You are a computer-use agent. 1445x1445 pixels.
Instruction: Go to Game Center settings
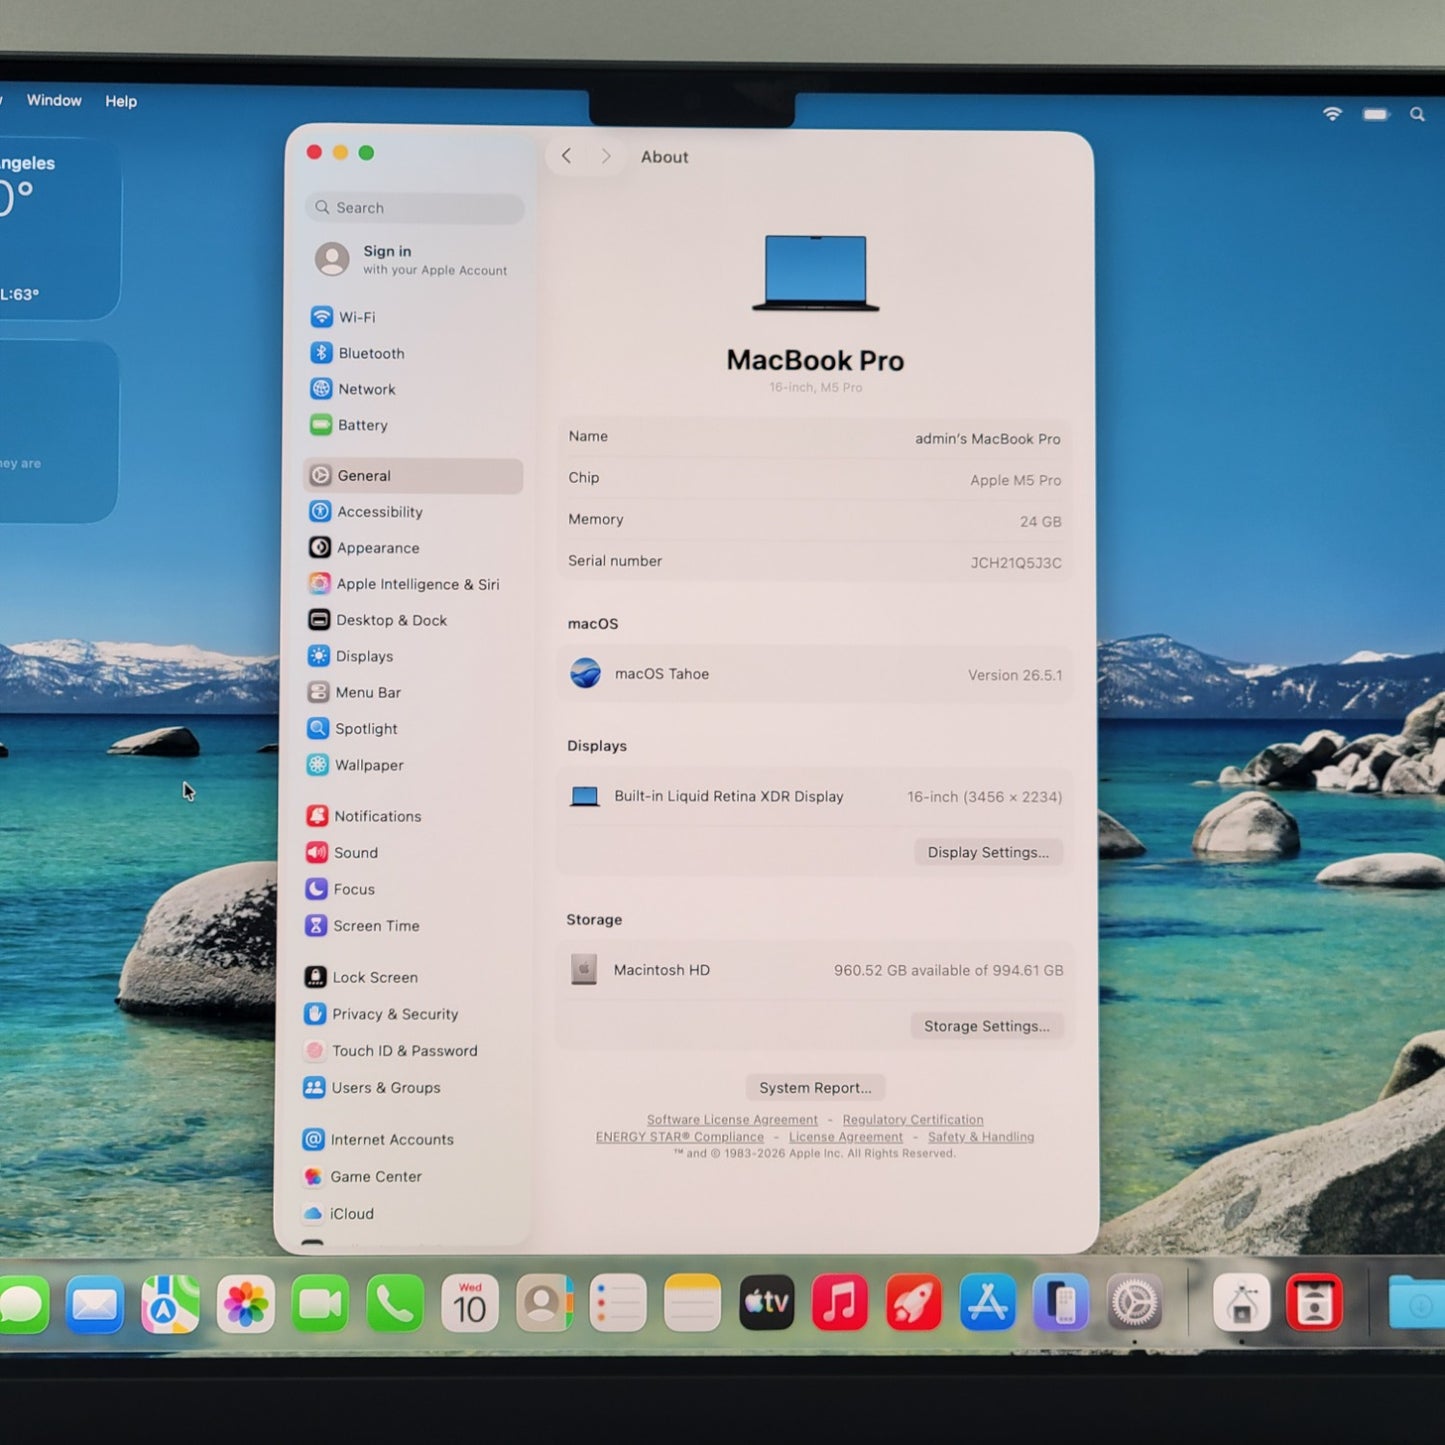click(x=409, y=1177)
